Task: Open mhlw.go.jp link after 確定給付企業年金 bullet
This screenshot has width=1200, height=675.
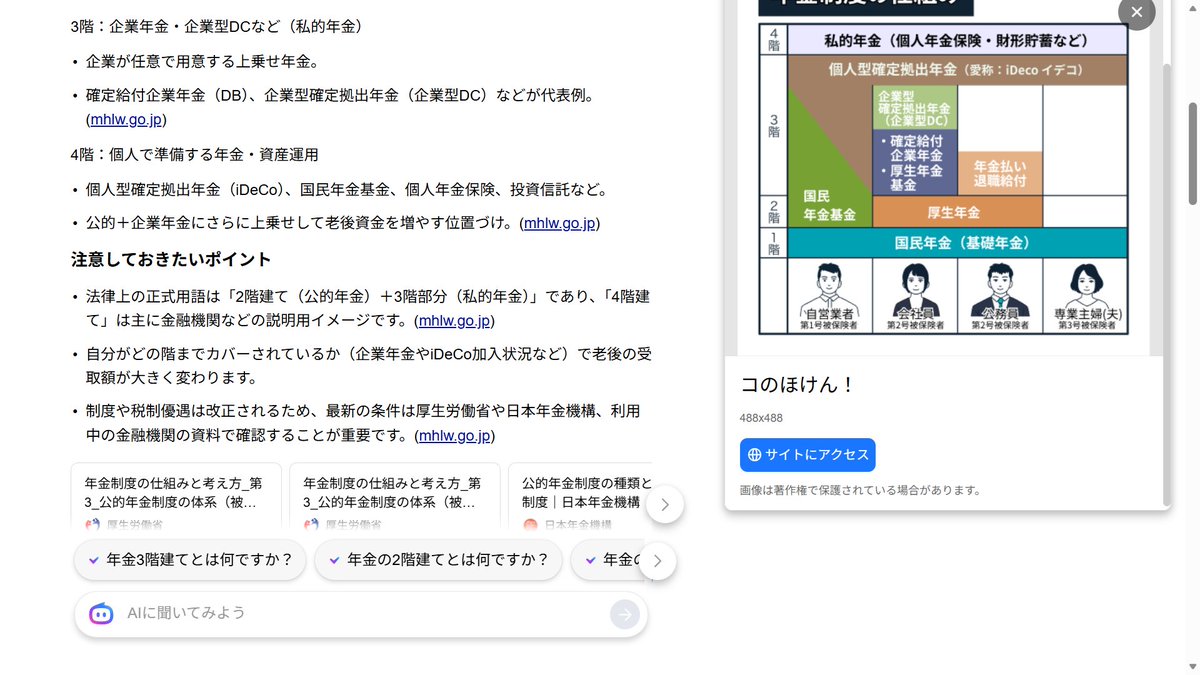Action: 126,120
